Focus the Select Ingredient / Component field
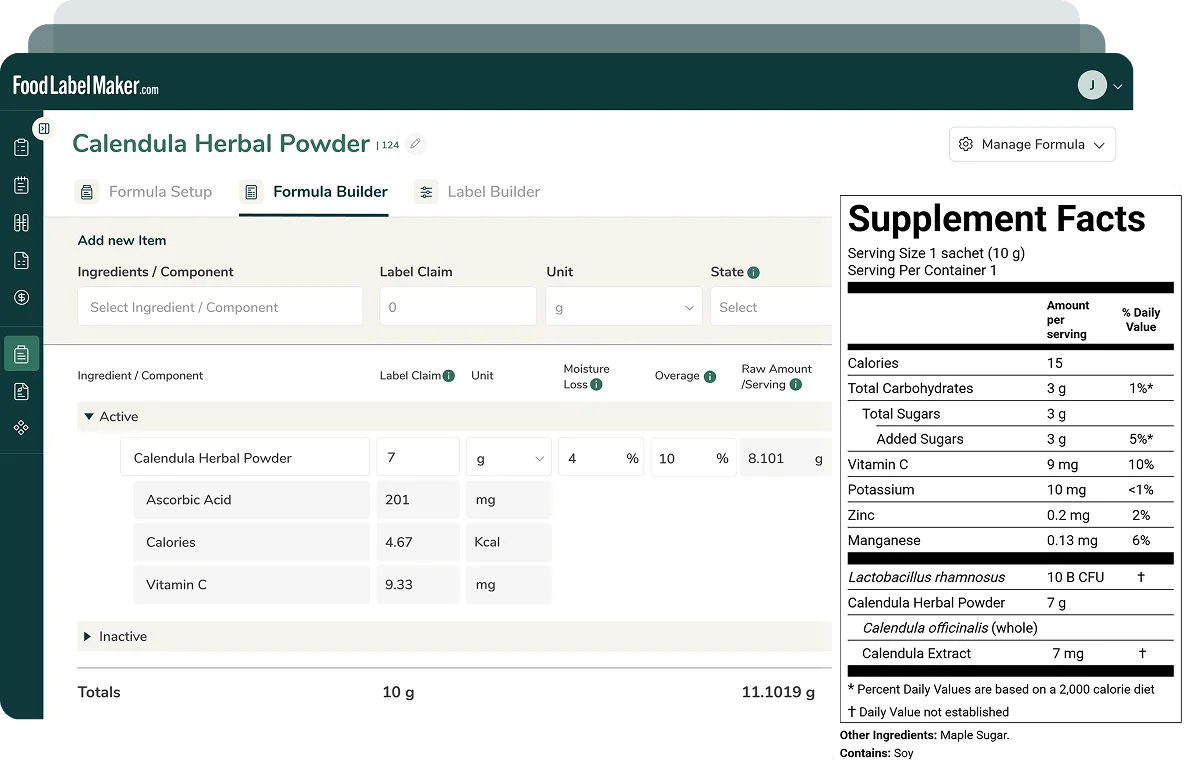The width and height of the screenshot is (1201, 783). click(x=220, y=307)
